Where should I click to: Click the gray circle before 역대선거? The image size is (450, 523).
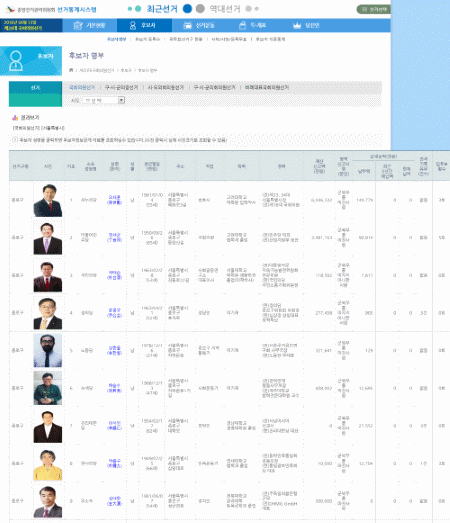pos(200,9)
